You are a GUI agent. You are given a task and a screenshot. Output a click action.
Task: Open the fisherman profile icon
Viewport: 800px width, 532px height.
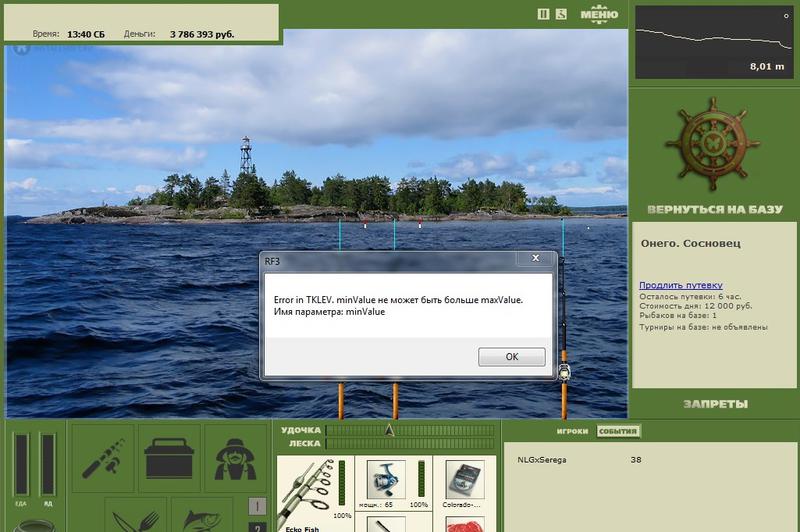pos(235,458)
